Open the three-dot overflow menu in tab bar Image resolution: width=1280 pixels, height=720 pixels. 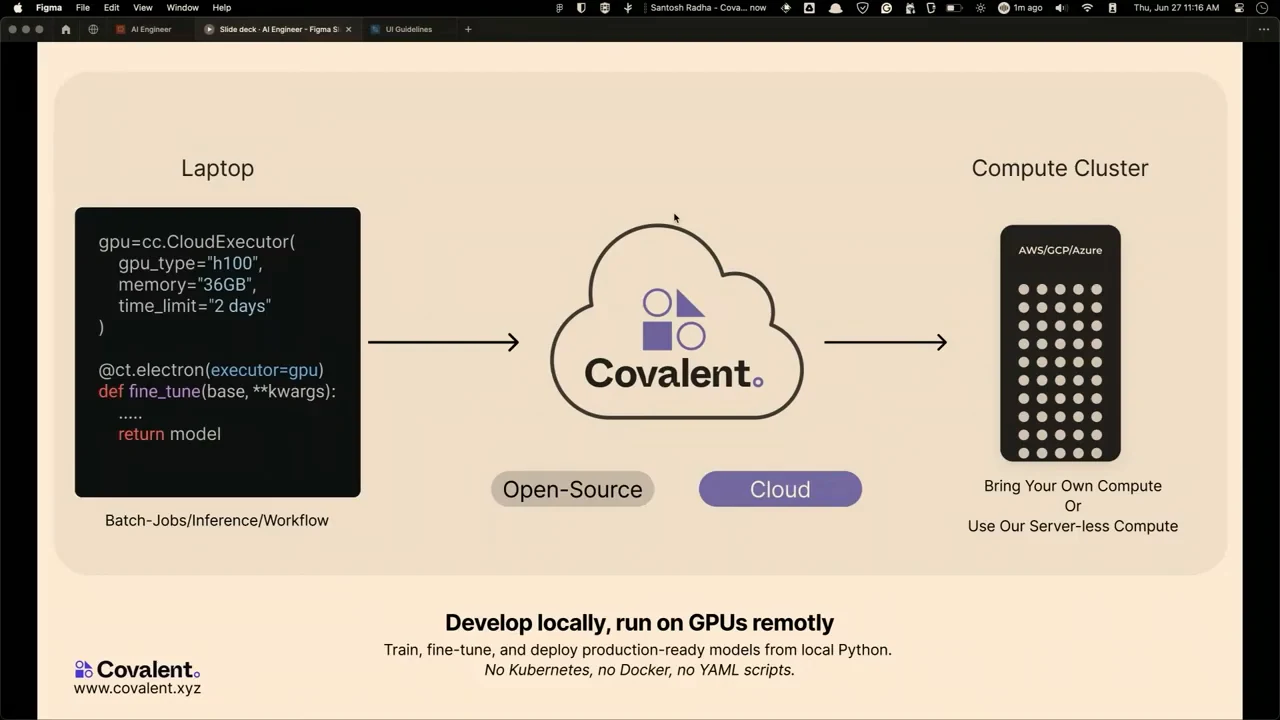[x=1263, y=29]
